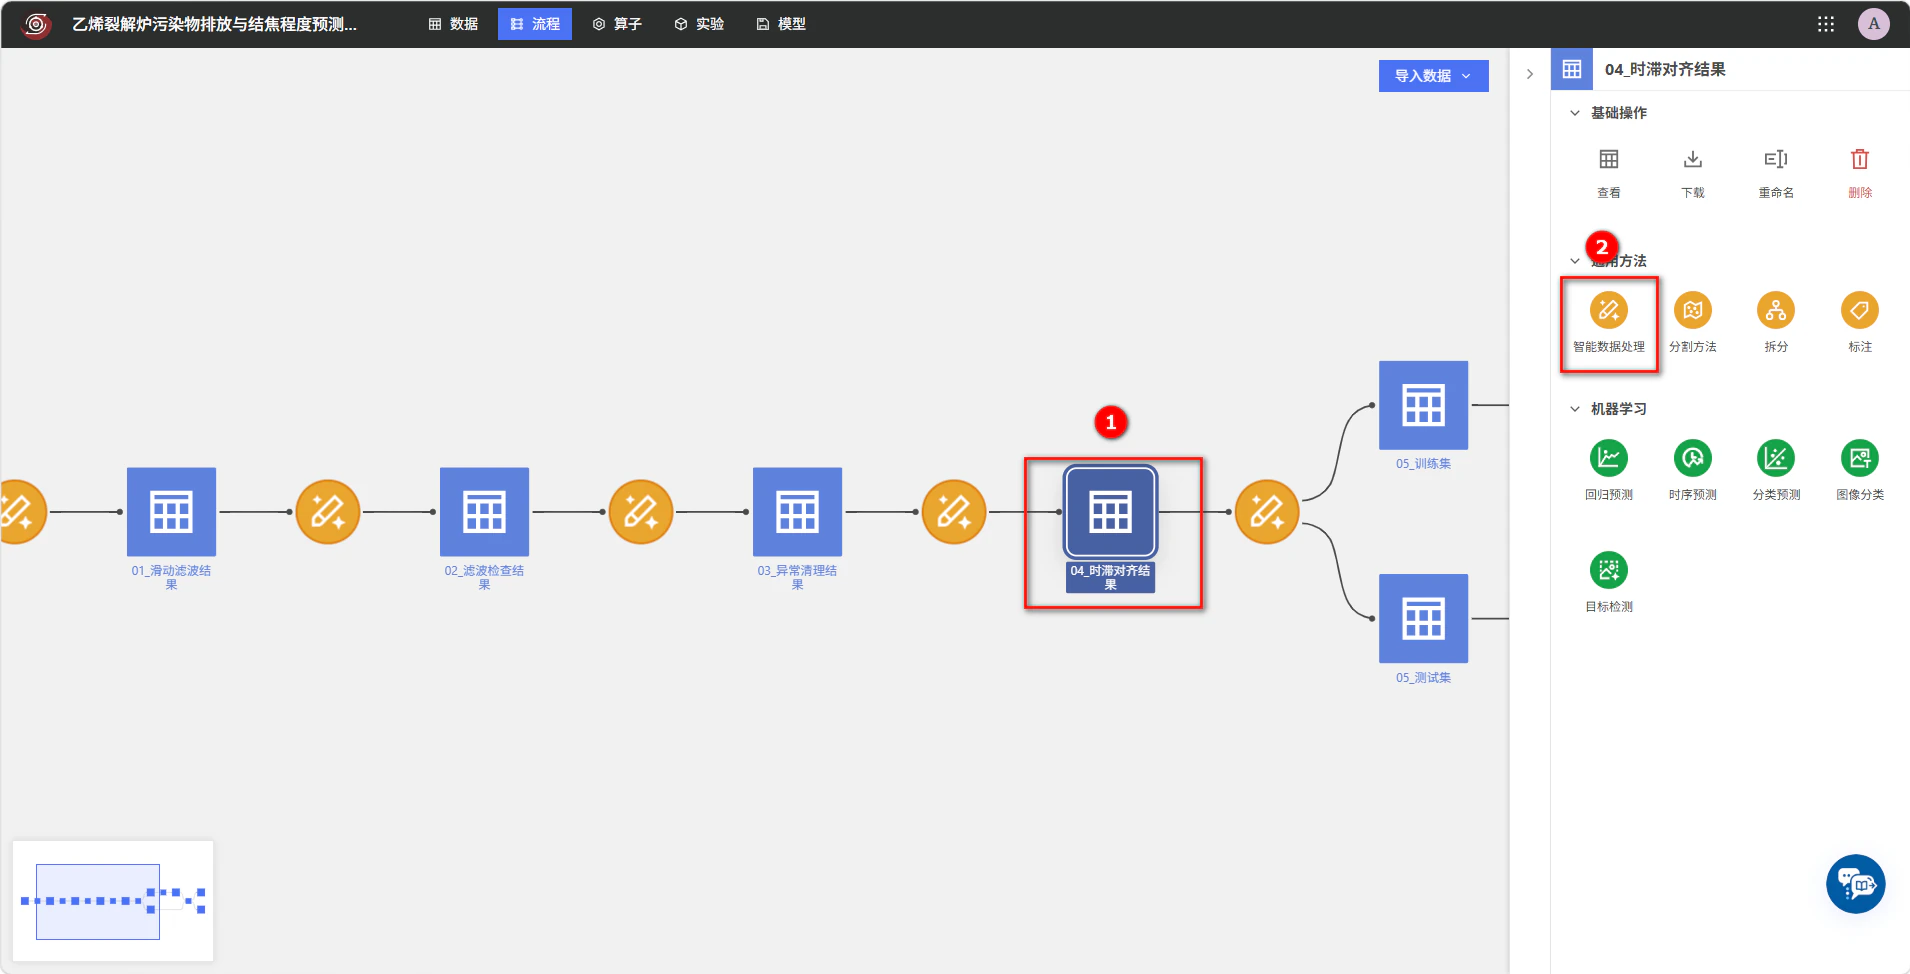Viewport: 1910px width, 974px height.
Task: Launch 智能数据处理 smart data processing
Action: pos(1608,310)
